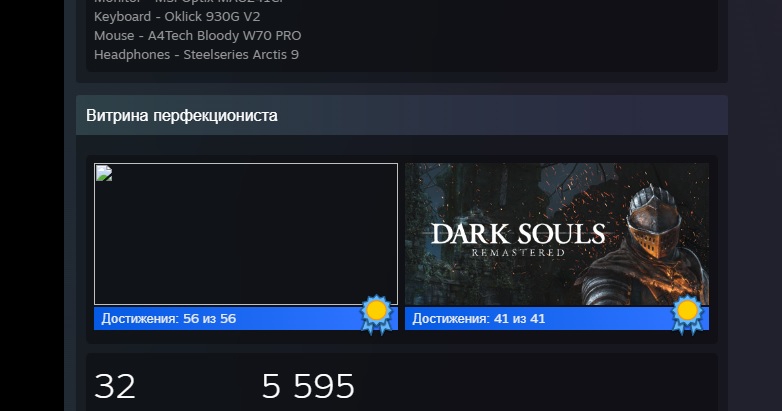Click the Dark Souls title text on banner
Screen dimensions: 782x411
[518, 234]
